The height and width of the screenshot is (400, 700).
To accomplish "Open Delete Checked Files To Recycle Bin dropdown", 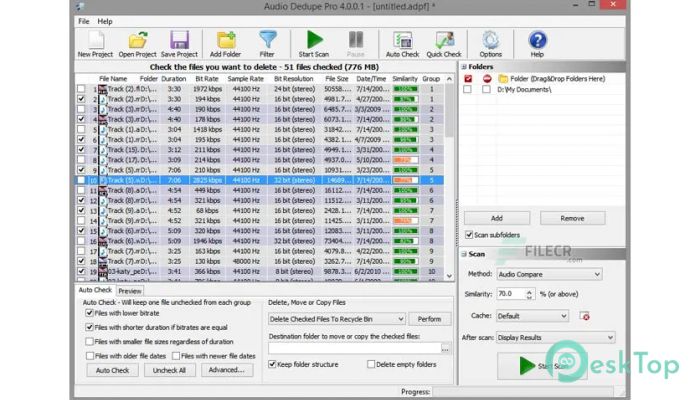I will tap(337, 319).
